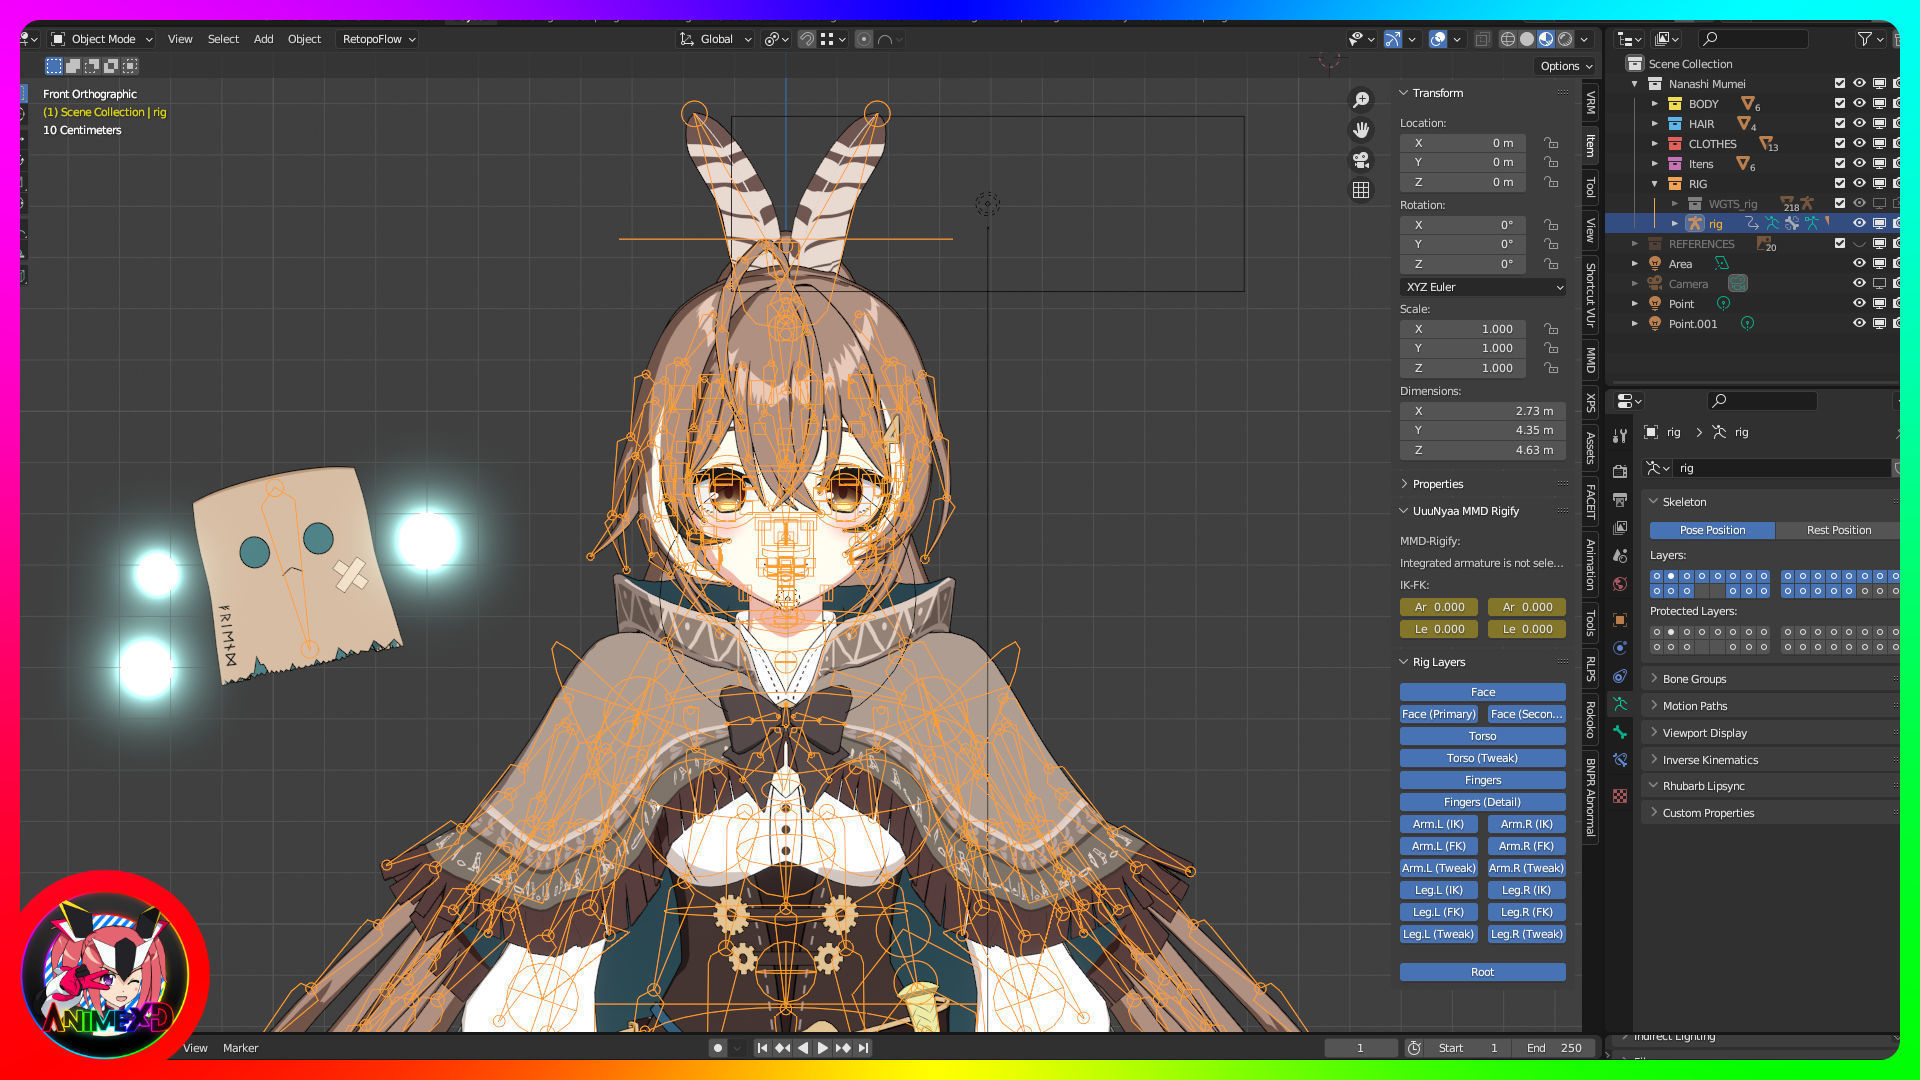Open the Render properties tab icon
This screenshot has width=1920, height=1080.
point(1620,471)
